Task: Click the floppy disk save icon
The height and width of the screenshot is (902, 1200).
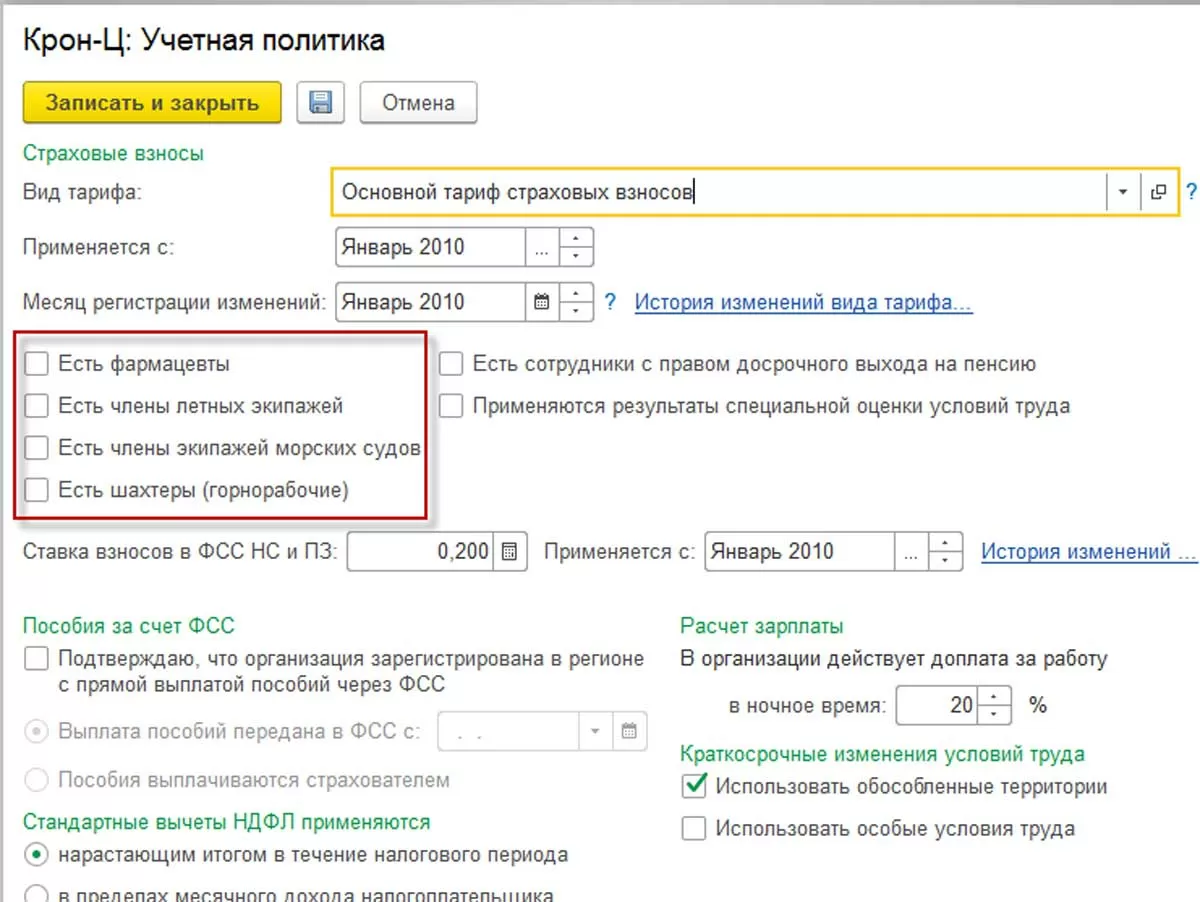Action: click(320, 102)
